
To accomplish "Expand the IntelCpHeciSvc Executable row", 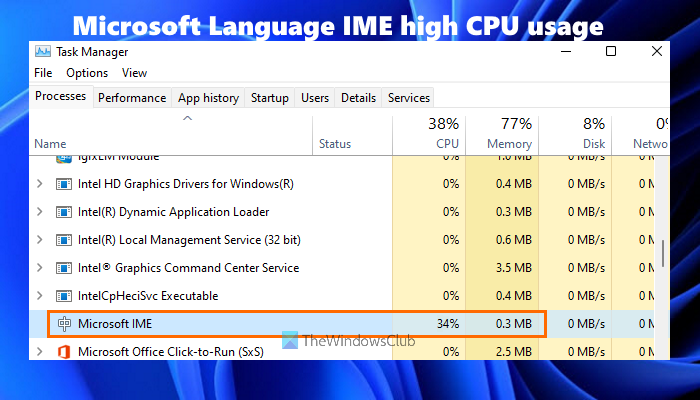I will click(x=40, y=296).
